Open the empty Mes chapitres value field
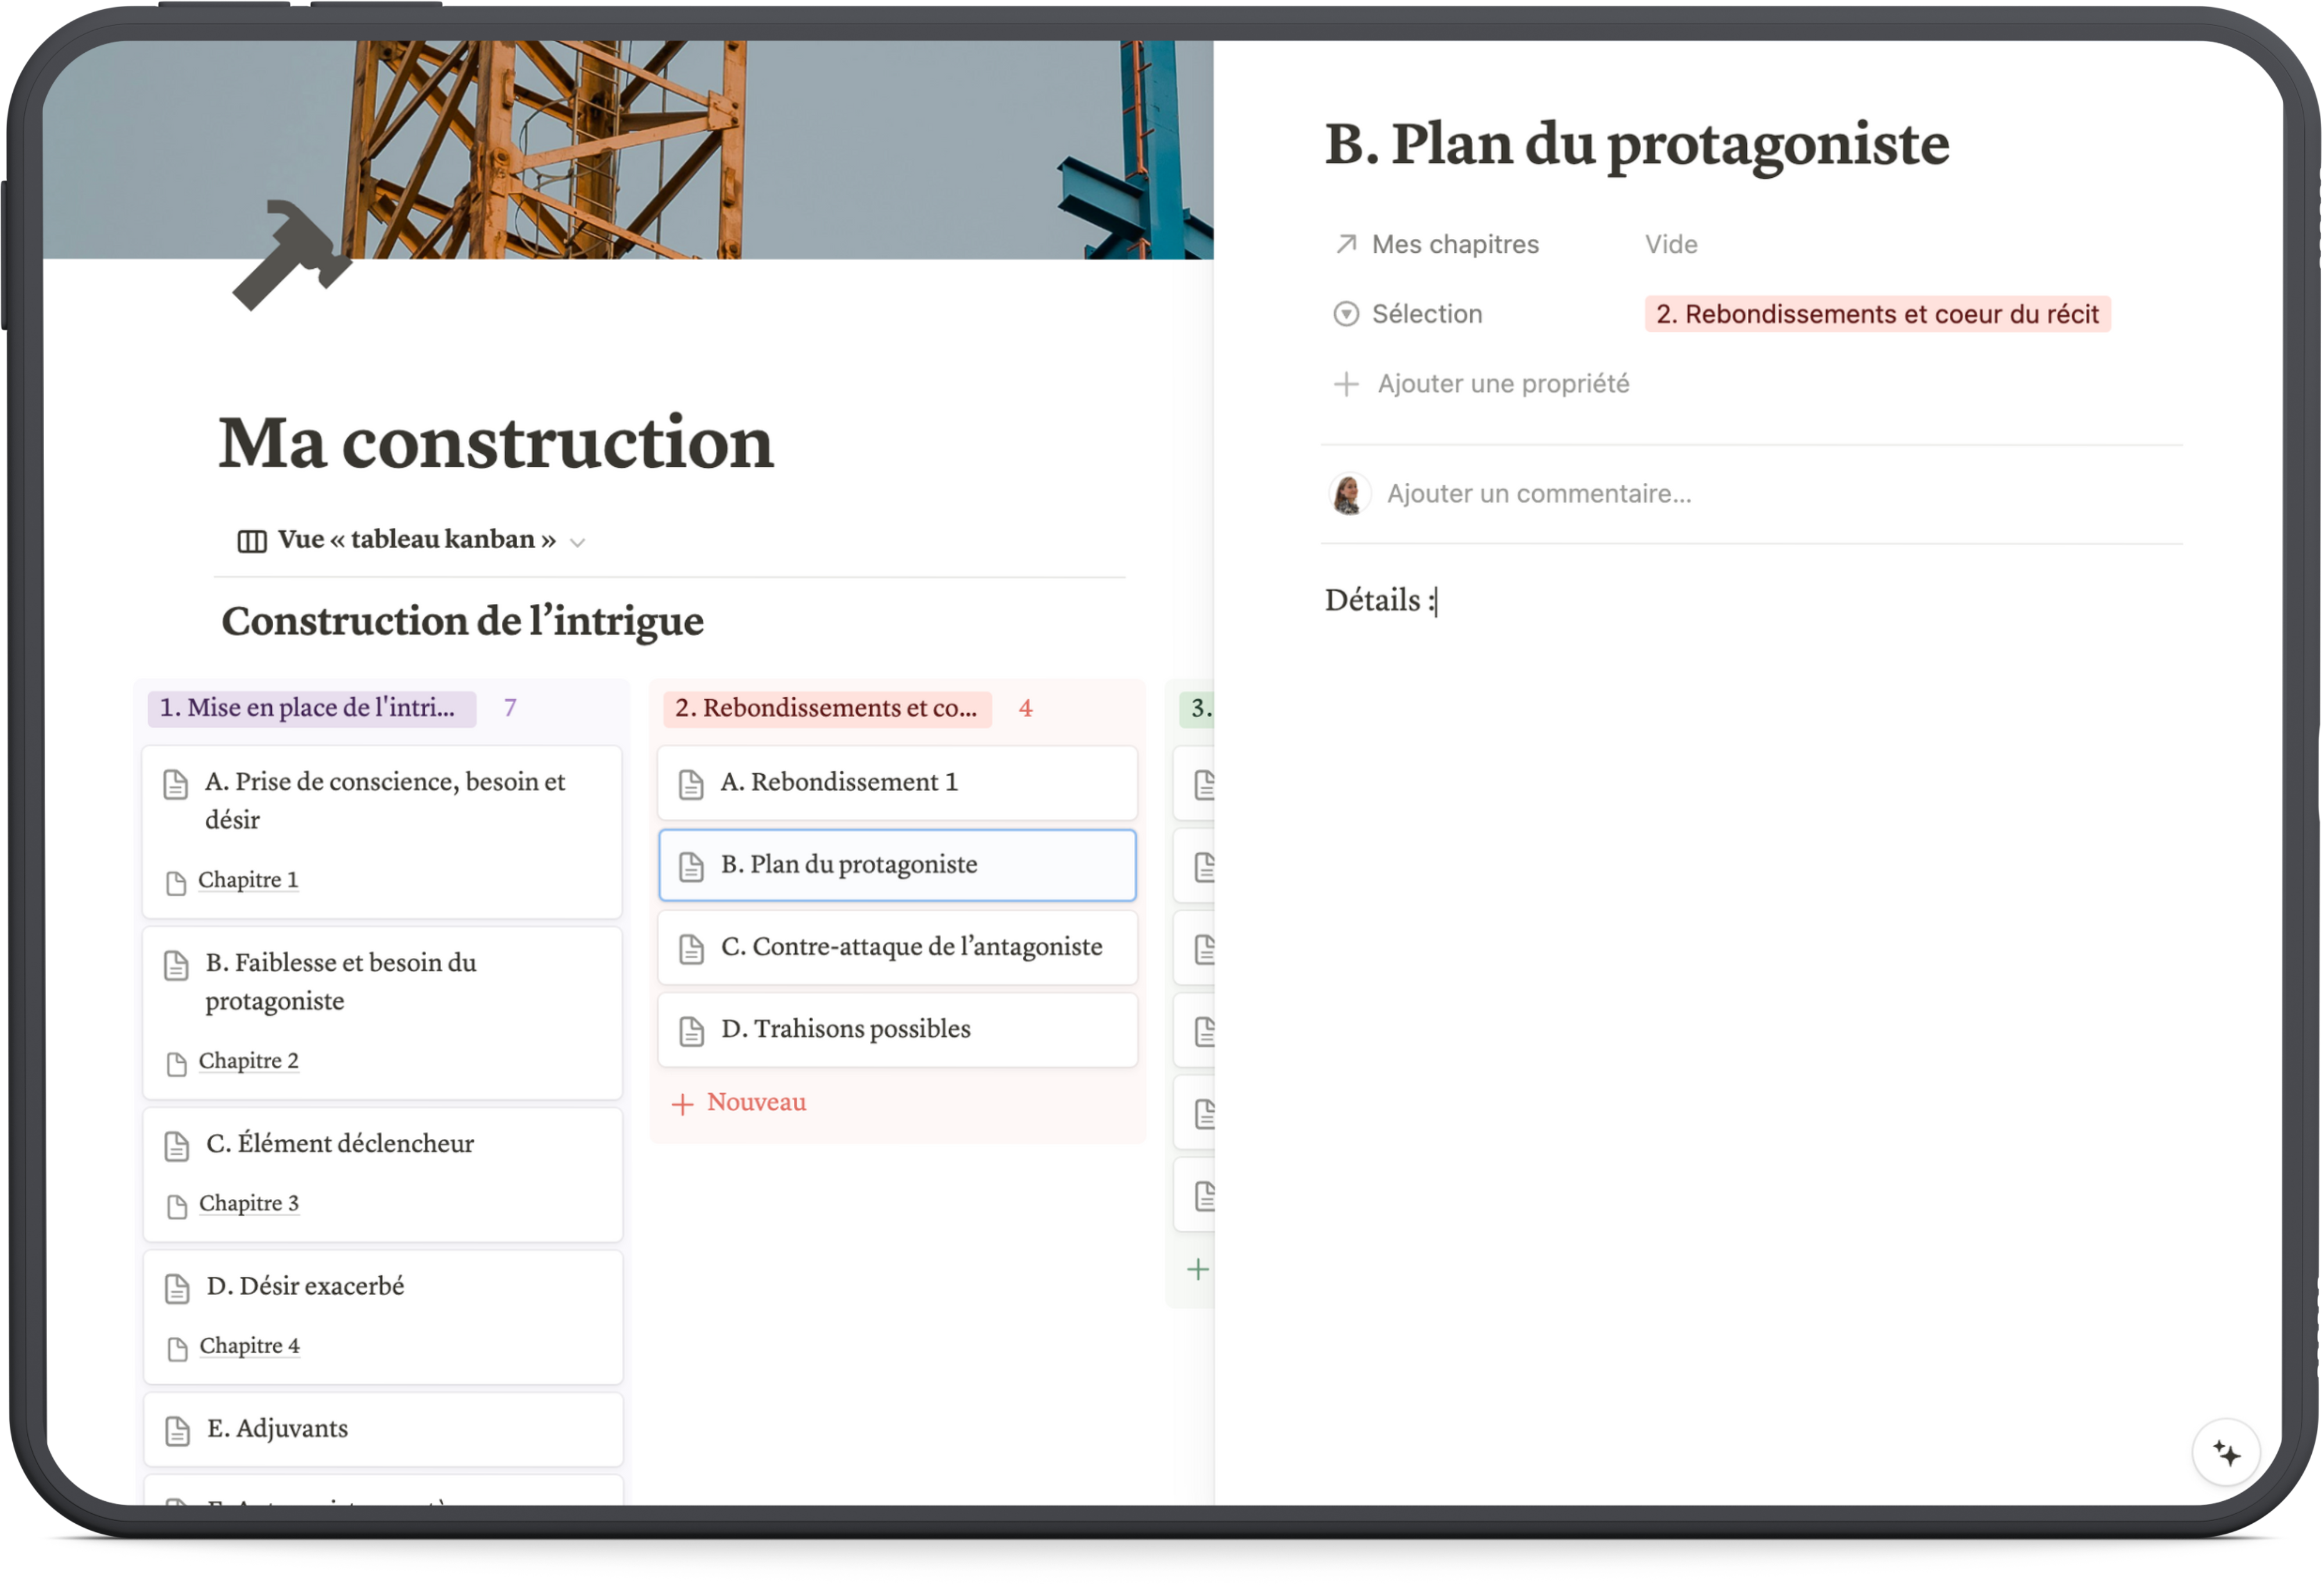This screenshot has width=2324, height=1586. click(1670, 244)
